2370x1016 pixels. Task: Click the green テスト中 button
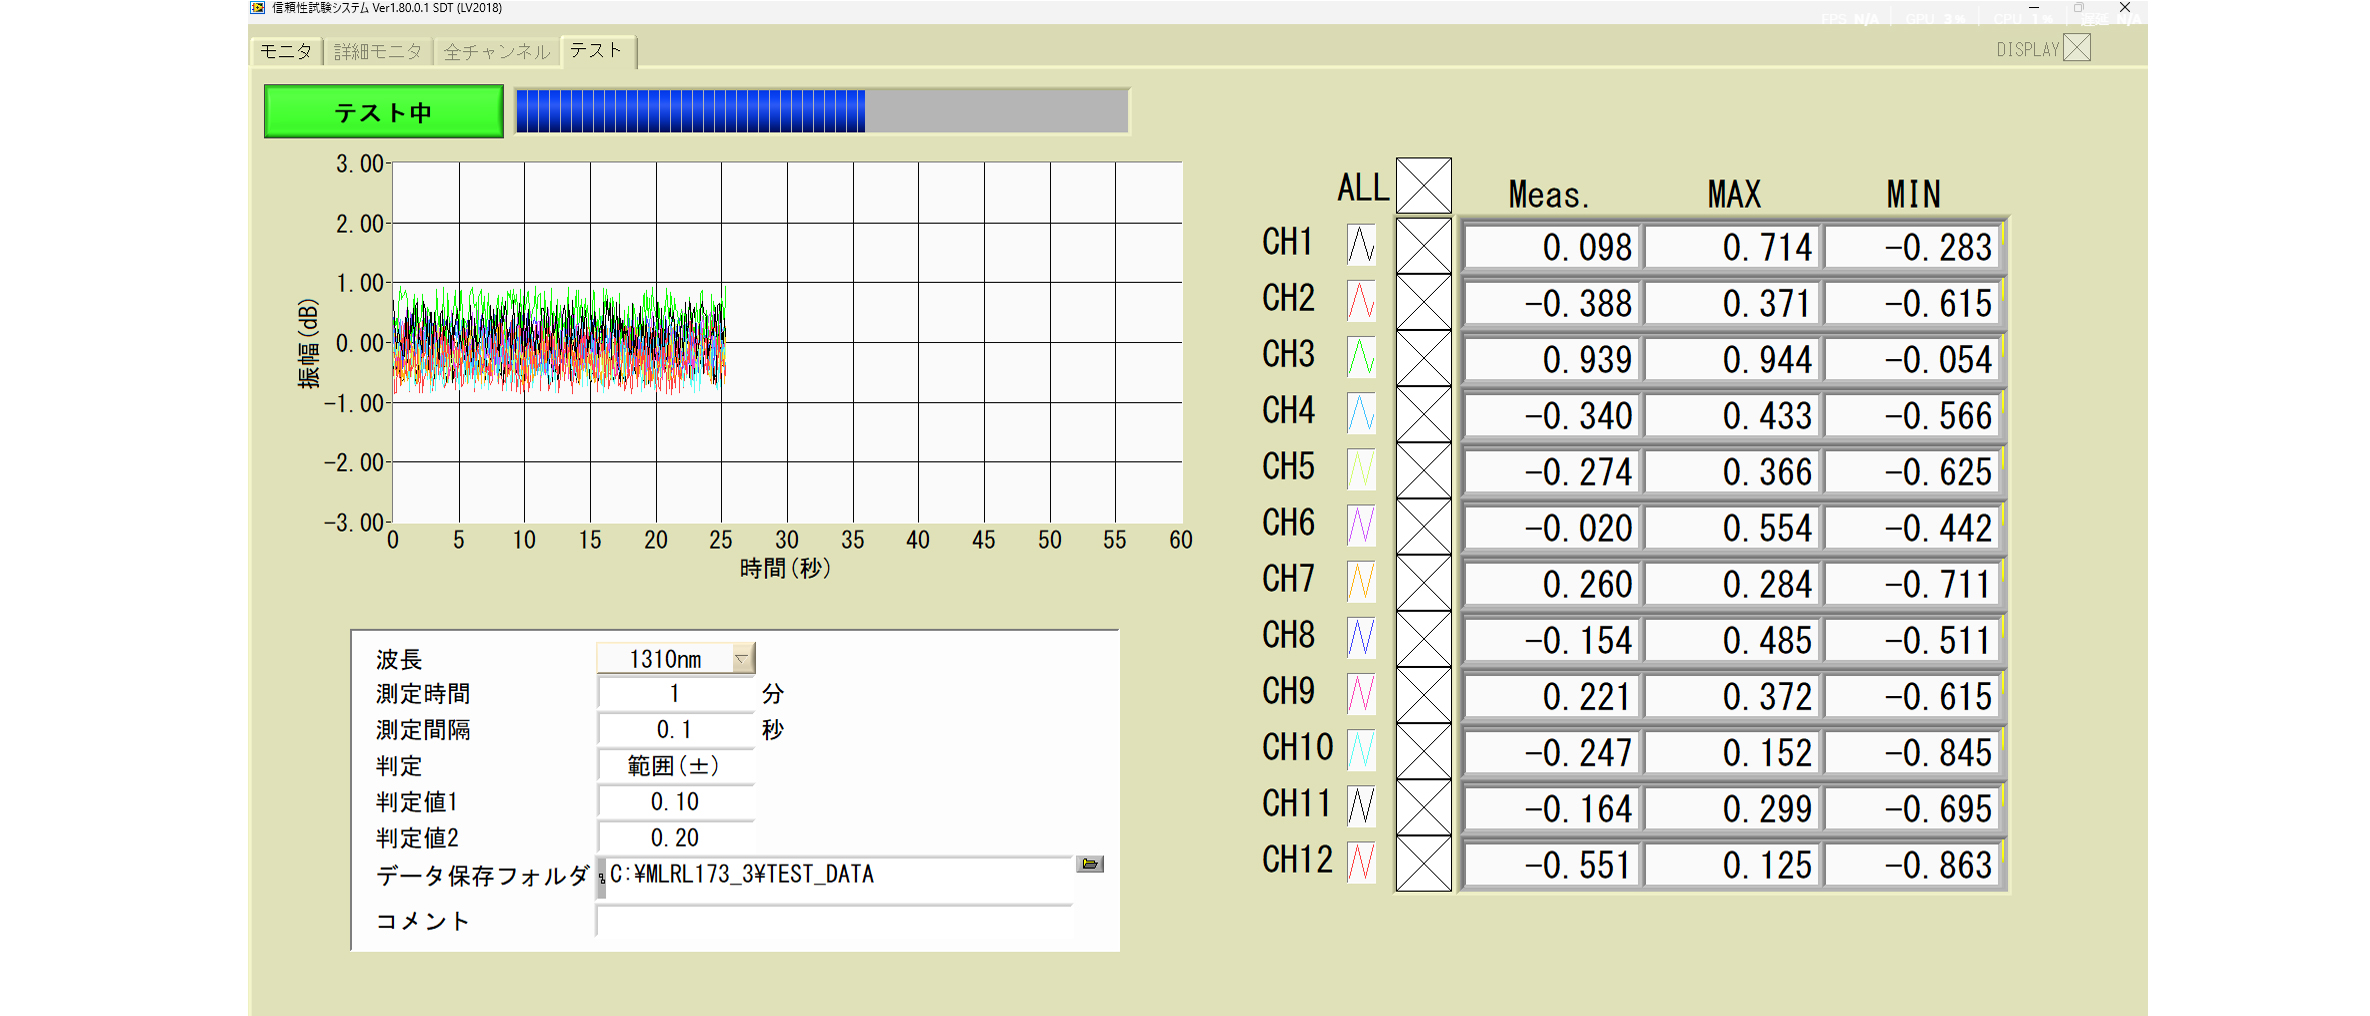coord(384,112)
